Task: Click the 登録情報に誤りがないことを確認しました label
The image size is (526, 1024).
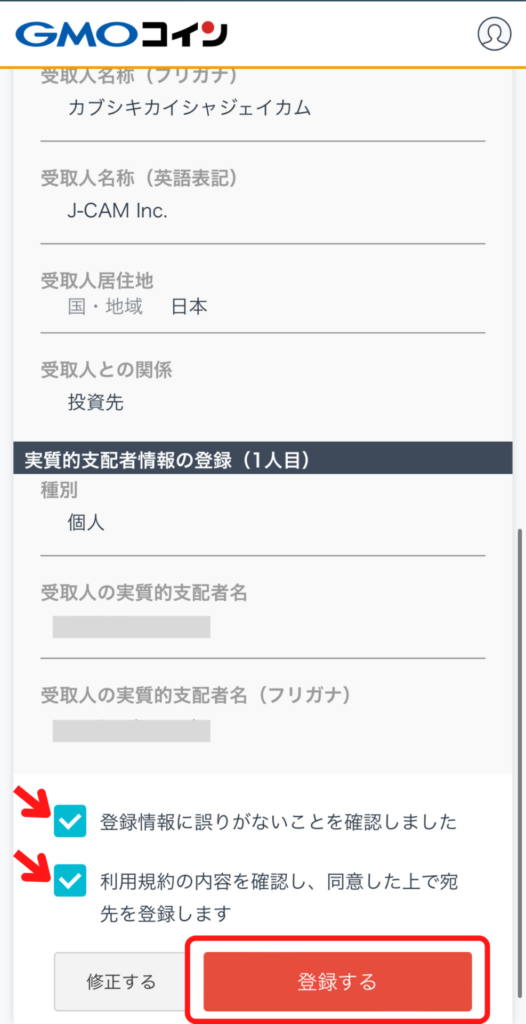Action: (278, 822)
